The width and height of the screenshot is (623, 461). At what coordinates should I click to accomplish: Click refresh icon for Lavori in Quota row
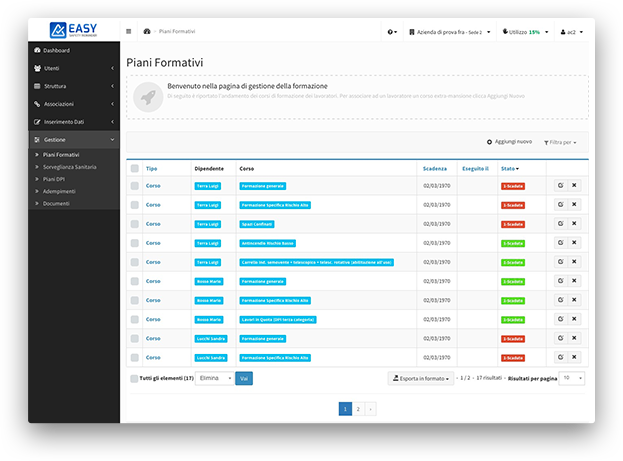[x=561, y=319]
